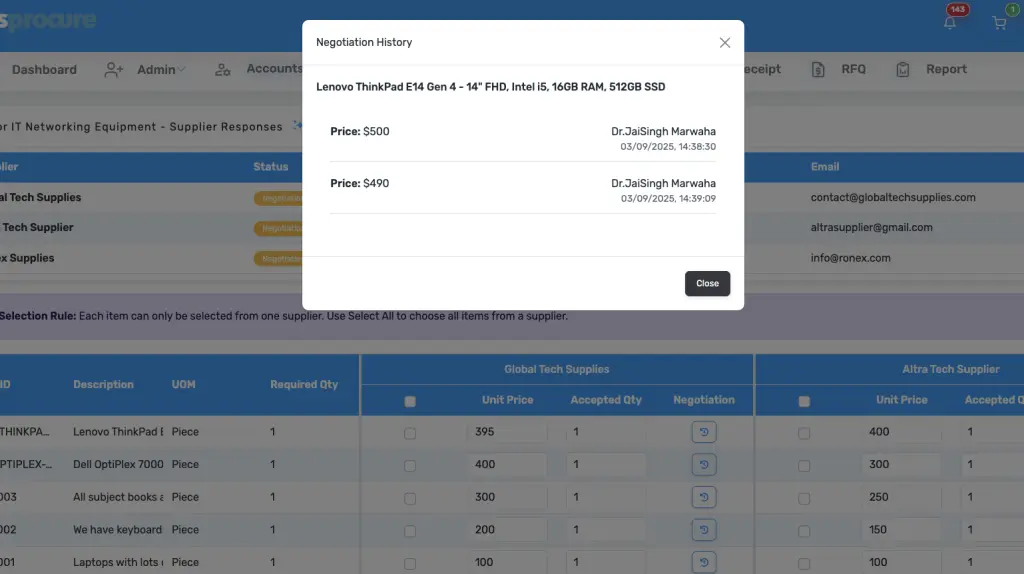Click the contact@globaltechsupplies.com email
Image resolution: width=1024 pixels, height=574 pixels.
click(892, 198)
